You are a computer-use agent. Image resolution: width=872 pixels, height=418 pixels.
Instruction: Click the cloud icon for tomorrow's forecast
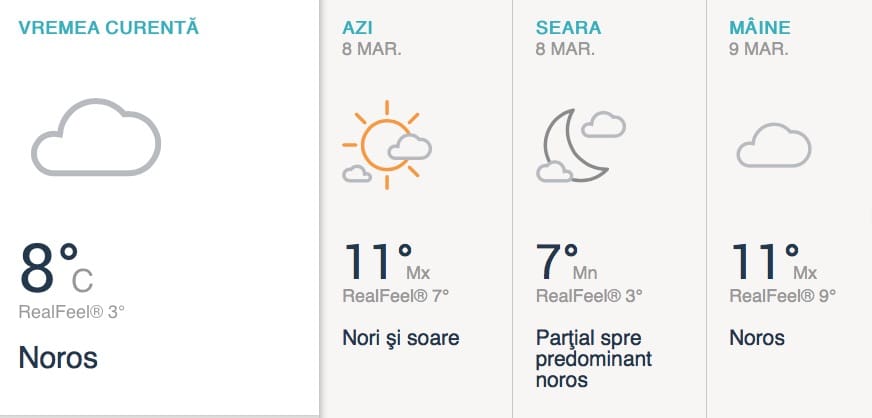[774, 145]
